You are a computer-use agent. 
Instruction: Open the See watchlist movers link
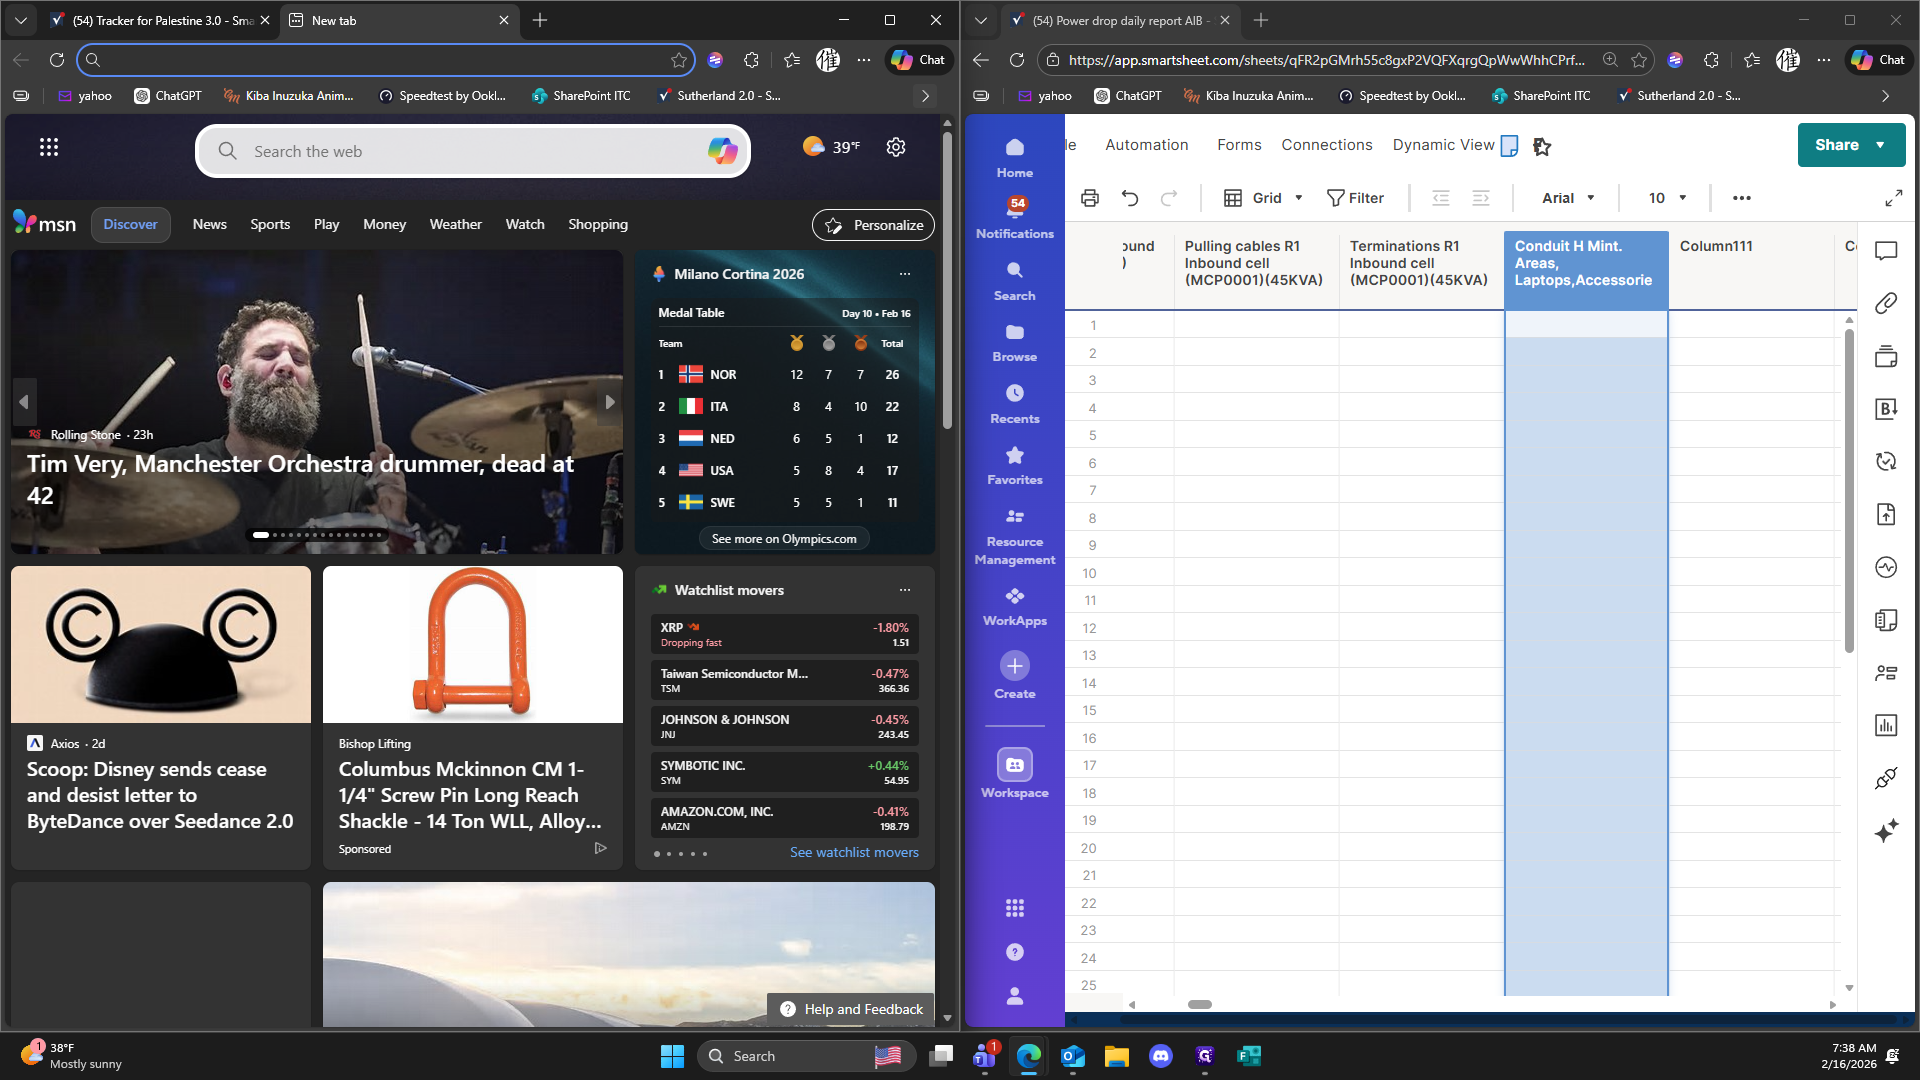(x=853, y=852)
